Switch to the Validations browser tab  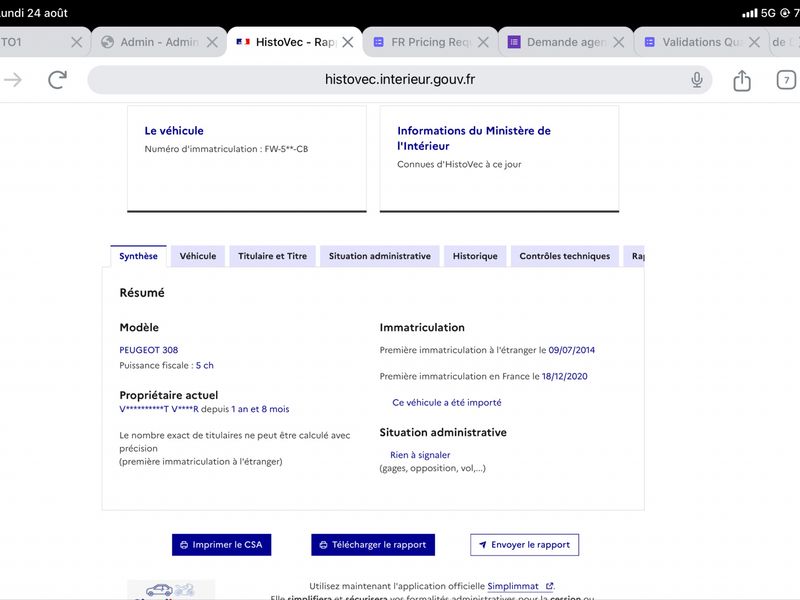coord(702,42)
